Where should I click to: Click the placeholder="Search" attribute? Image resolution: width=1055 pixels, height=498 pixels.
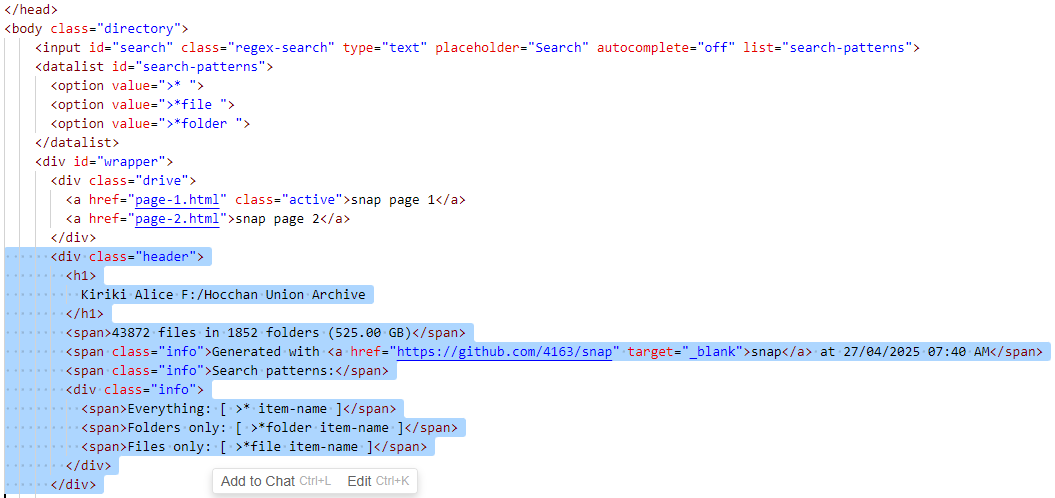point(511,48)
